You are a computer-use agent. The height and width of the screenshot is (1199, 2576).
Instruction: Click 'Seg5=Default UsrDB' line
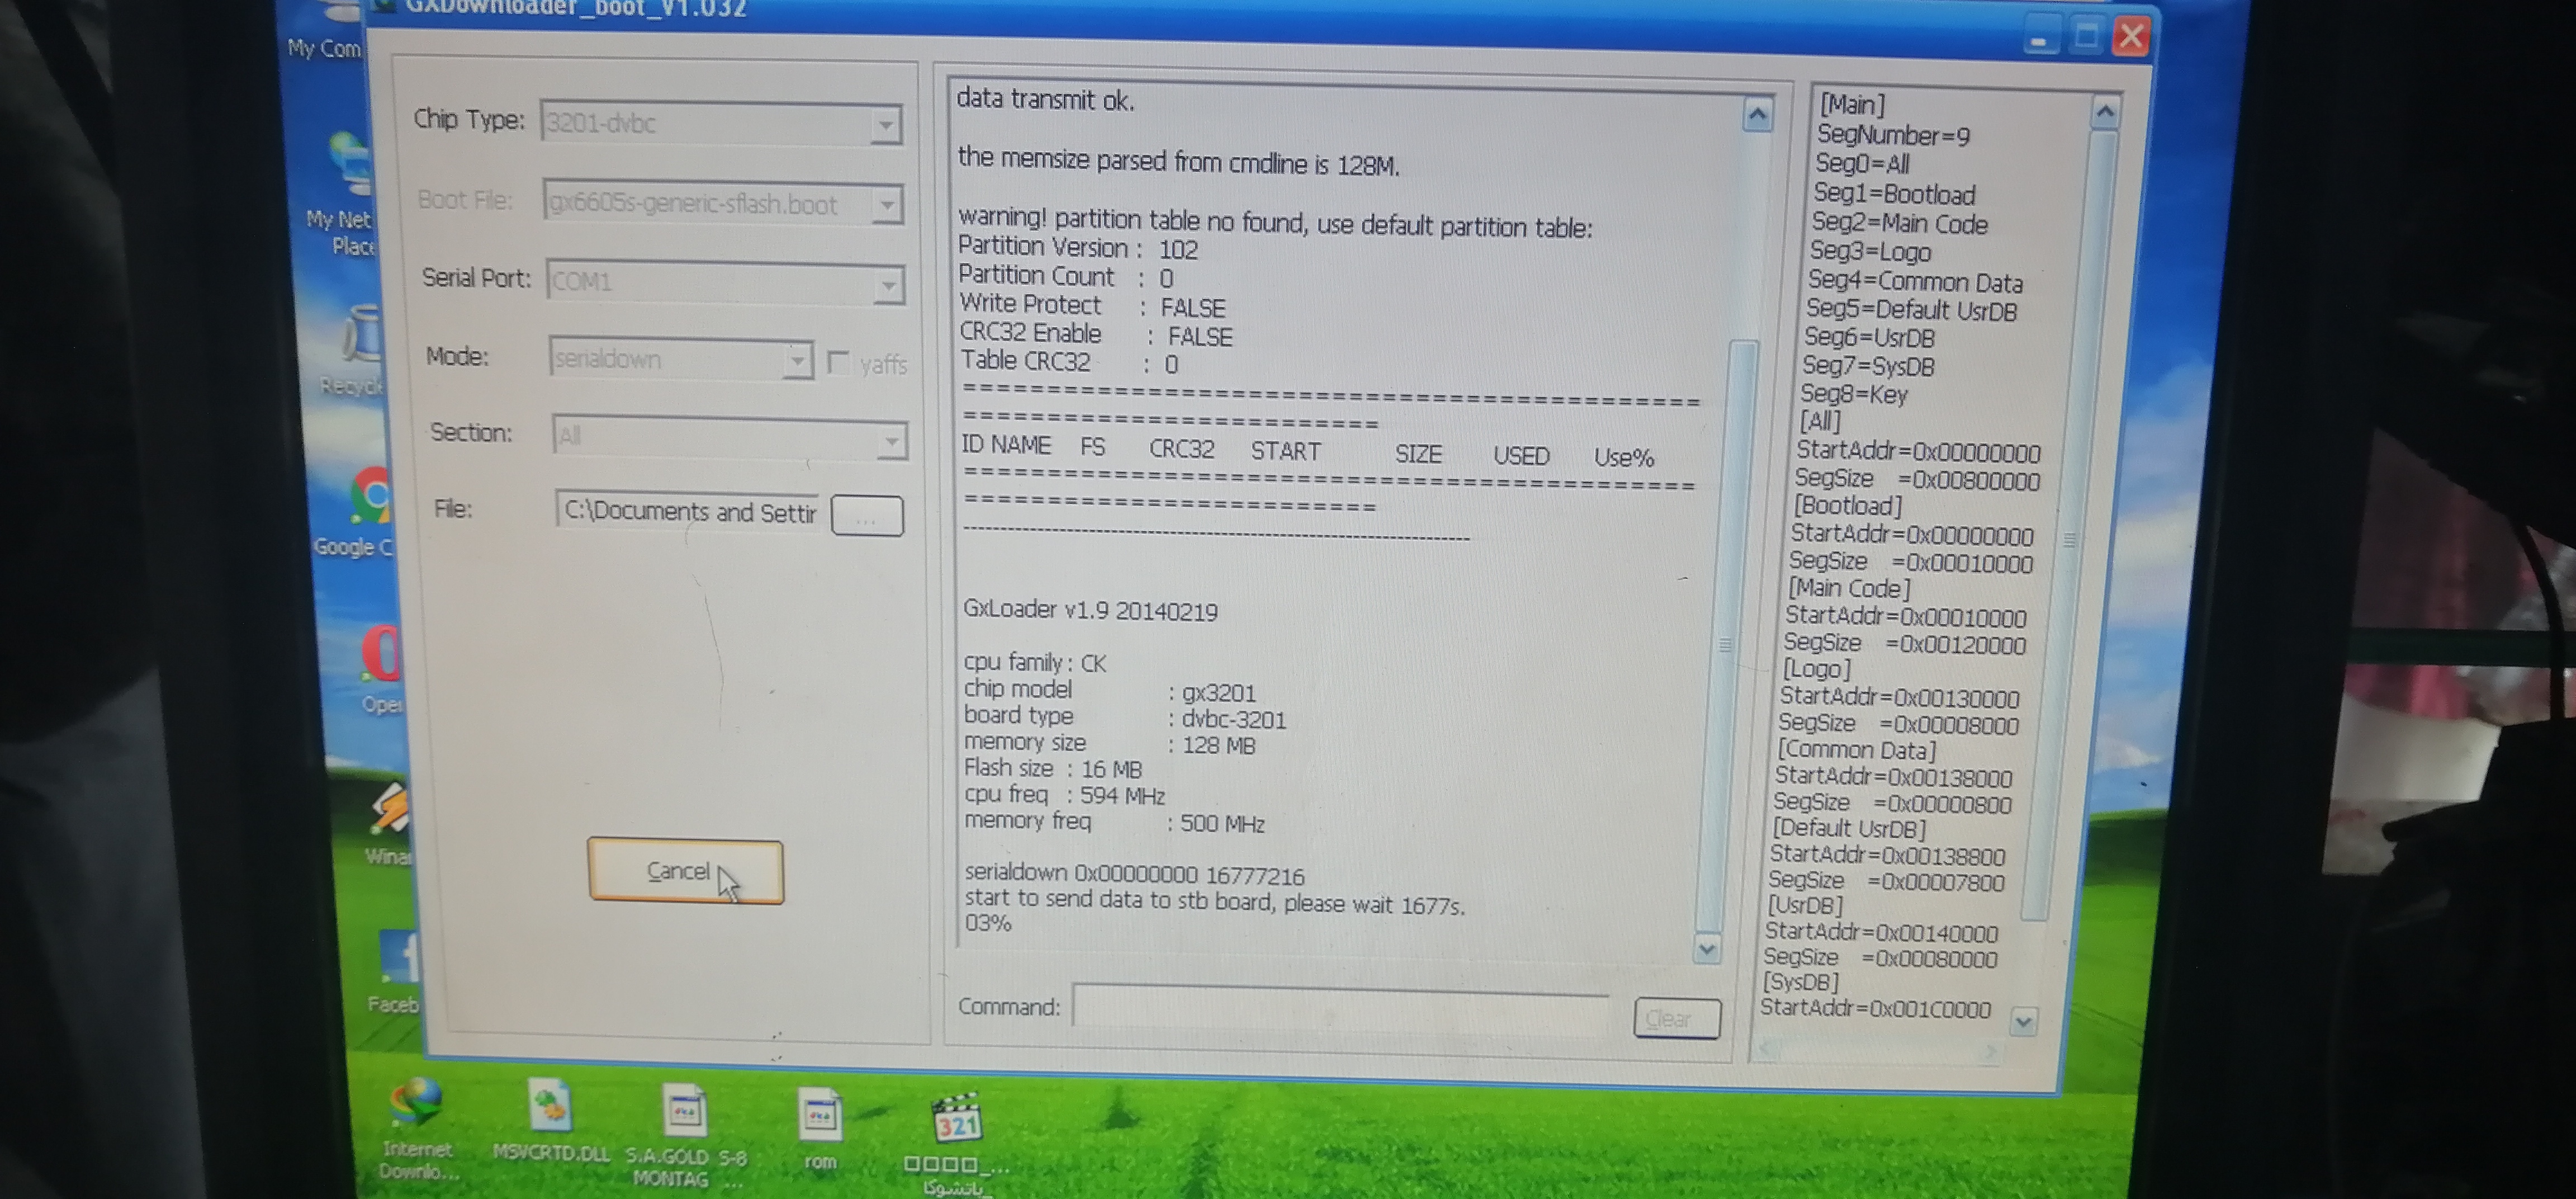click(1911, 310)
